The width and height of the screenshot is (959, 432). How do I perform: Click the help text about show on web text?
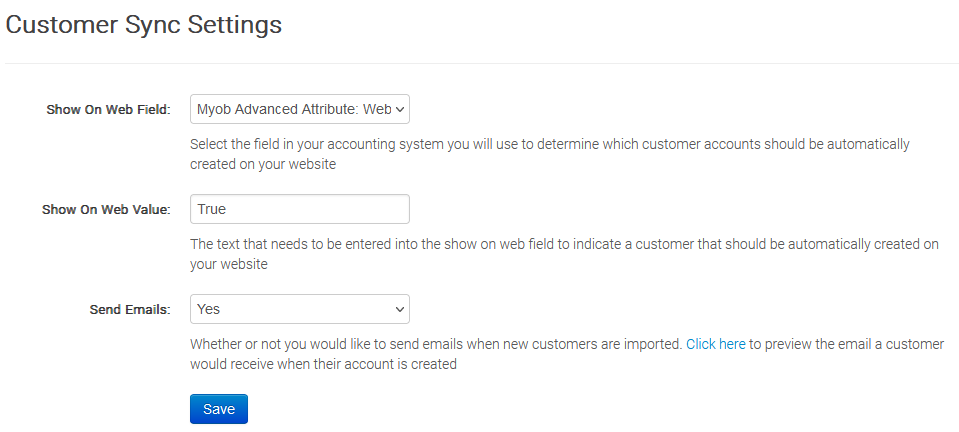pyautogui.click(x=564, y=244)
